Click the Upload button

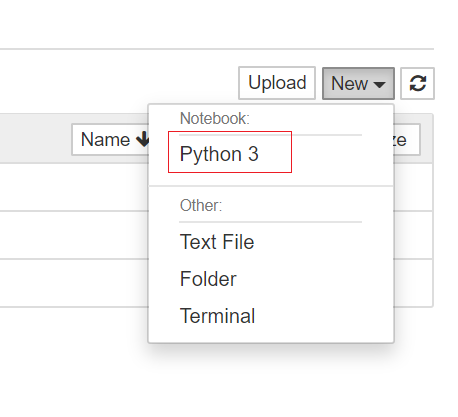click(x=277, y=83)
